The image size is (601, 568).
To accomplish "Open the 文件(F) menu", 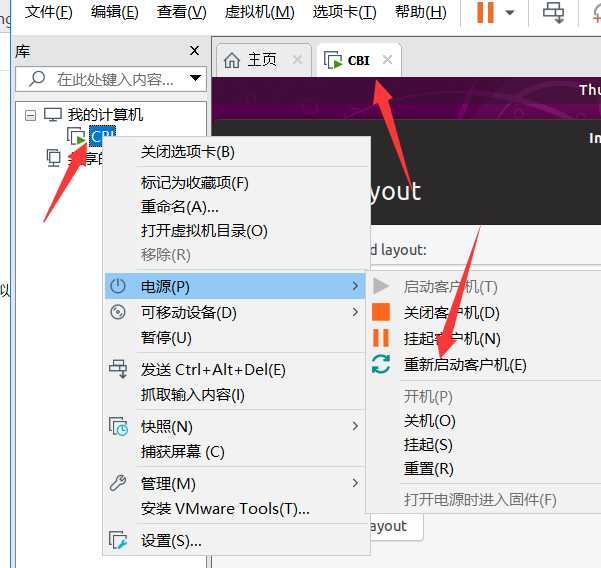I will click(49, 12).
